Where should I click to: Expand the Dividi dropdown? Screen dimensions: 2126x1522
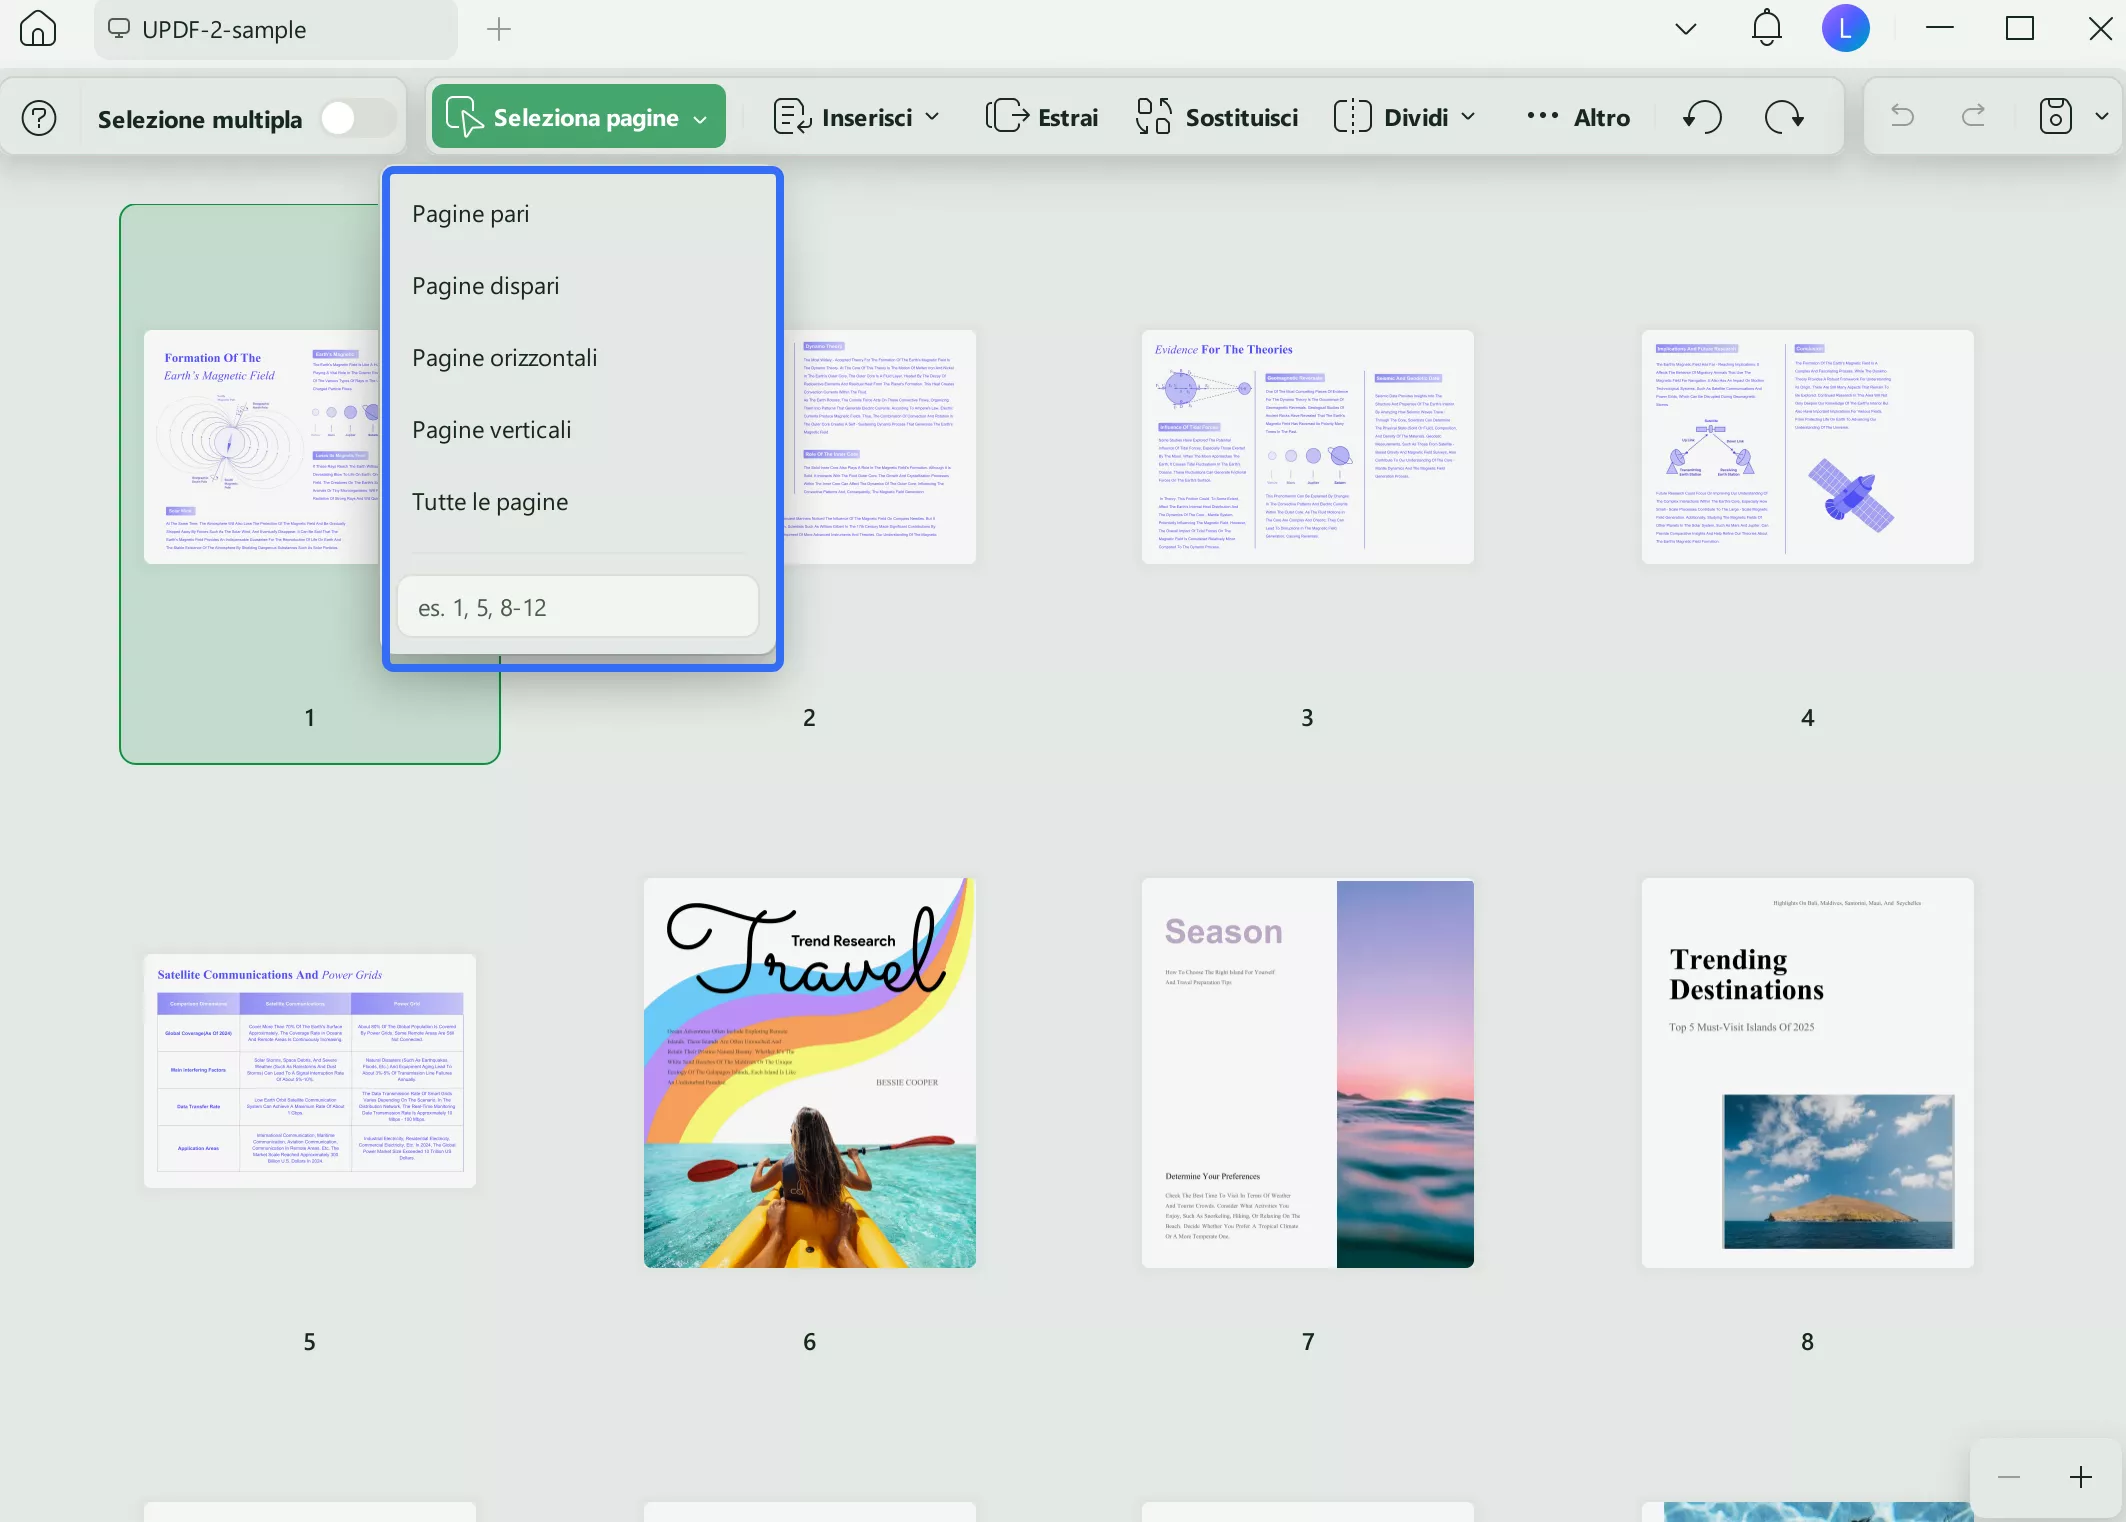[x=1468, y=117]
